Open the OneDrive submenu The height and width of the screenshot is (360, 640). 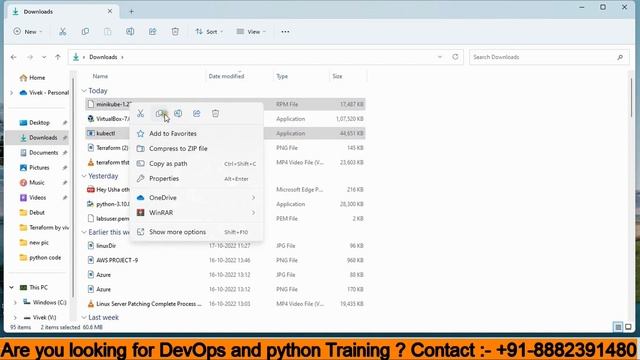click(x=196, y=198)
